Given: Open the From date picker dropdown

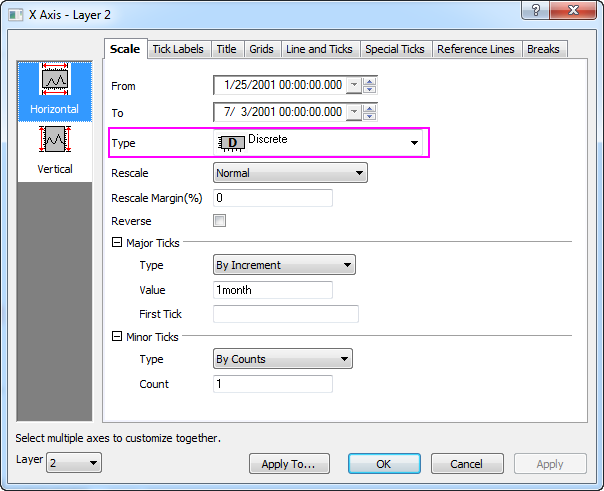Looking at the screenshot, I should (x=352, y=86).
